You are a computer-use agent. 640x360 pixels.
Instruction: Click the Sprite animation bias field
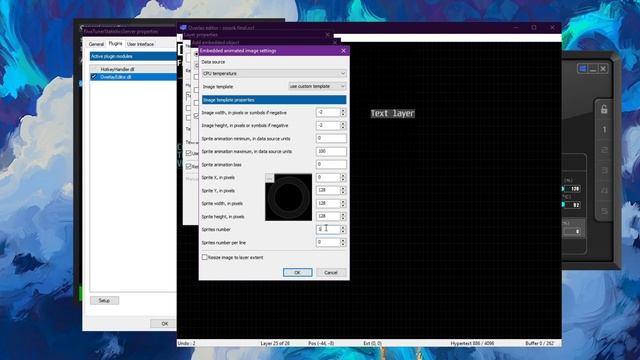pyautogui.click(x=331, y=164)
